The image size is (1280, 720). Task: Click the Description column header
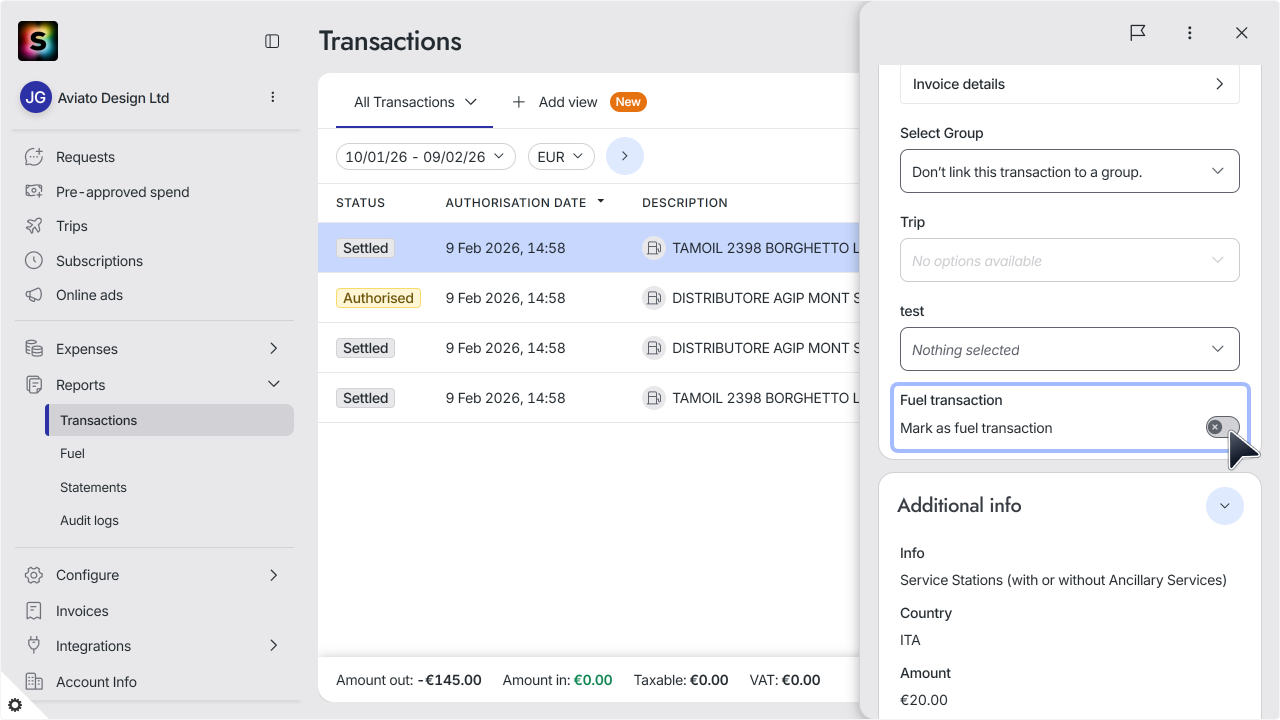tap(685, 202)
